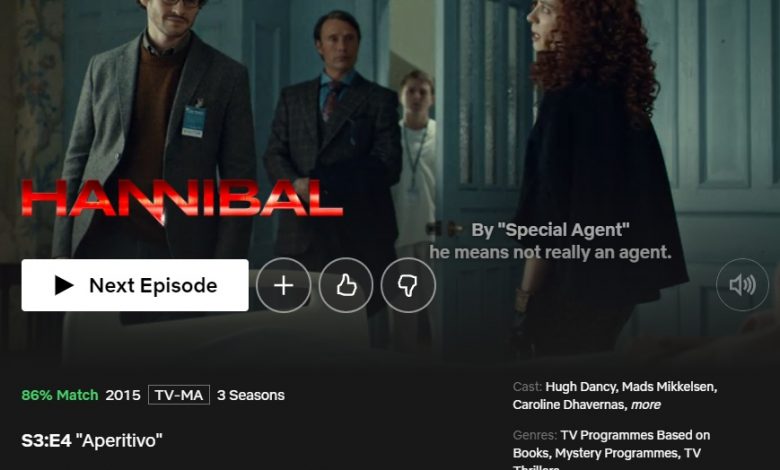Rate the show with thumbs down icon
Screen dimensions: 780x470
pyautogui.click(x=408, y=285)
